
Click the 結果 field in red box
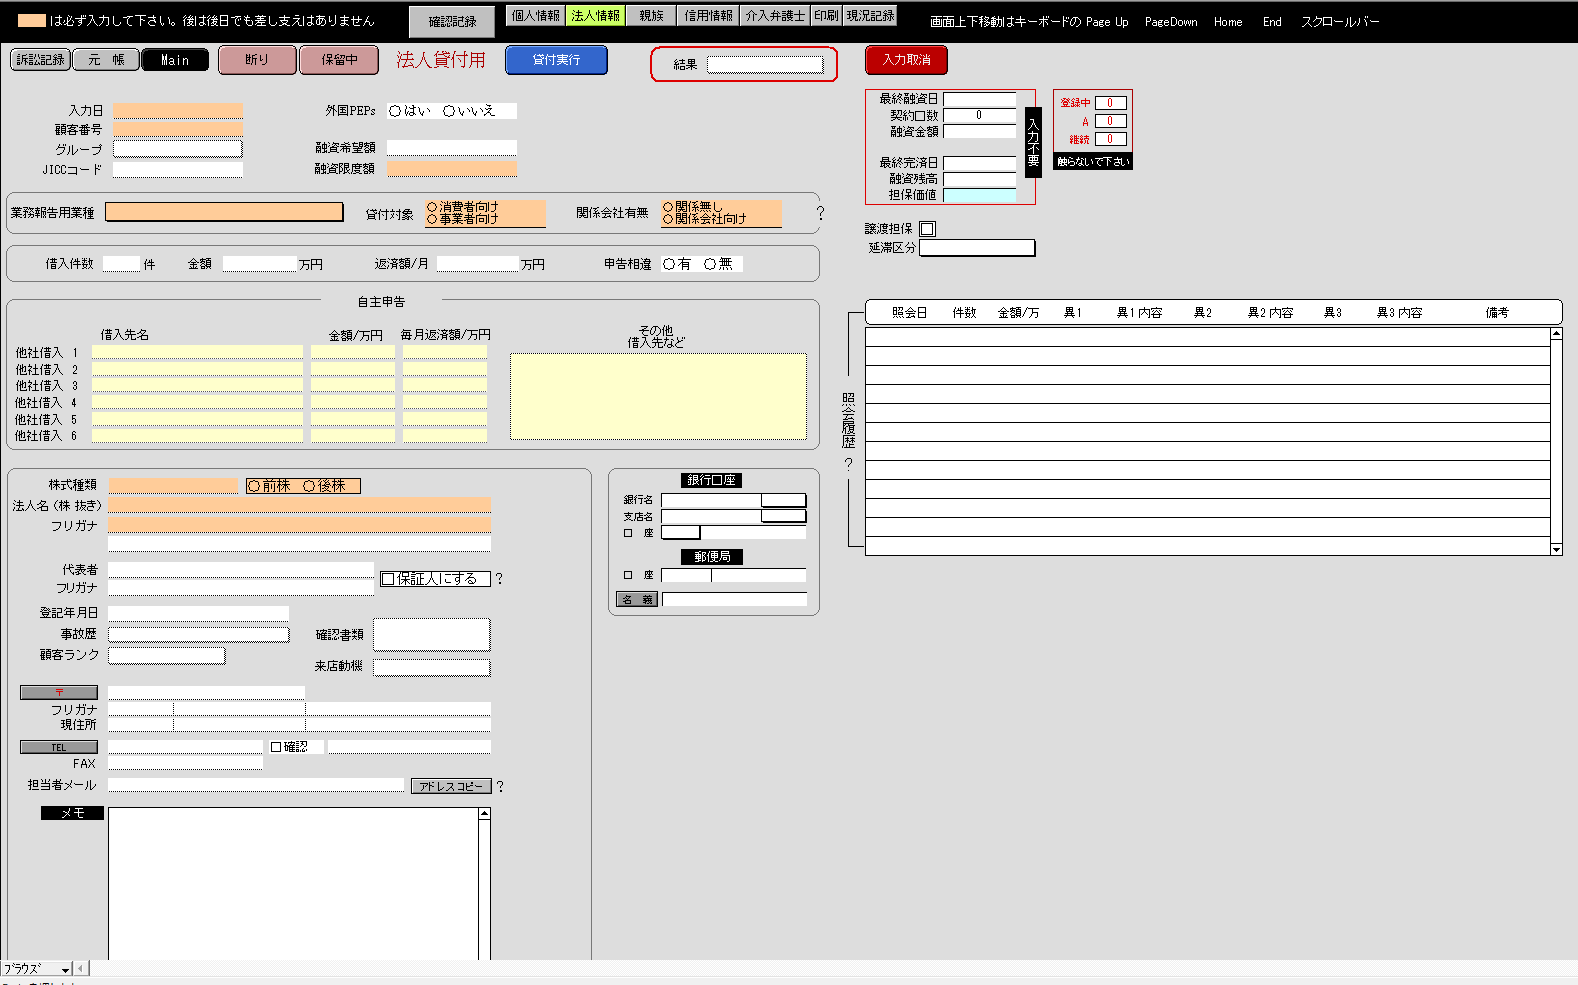765,64
